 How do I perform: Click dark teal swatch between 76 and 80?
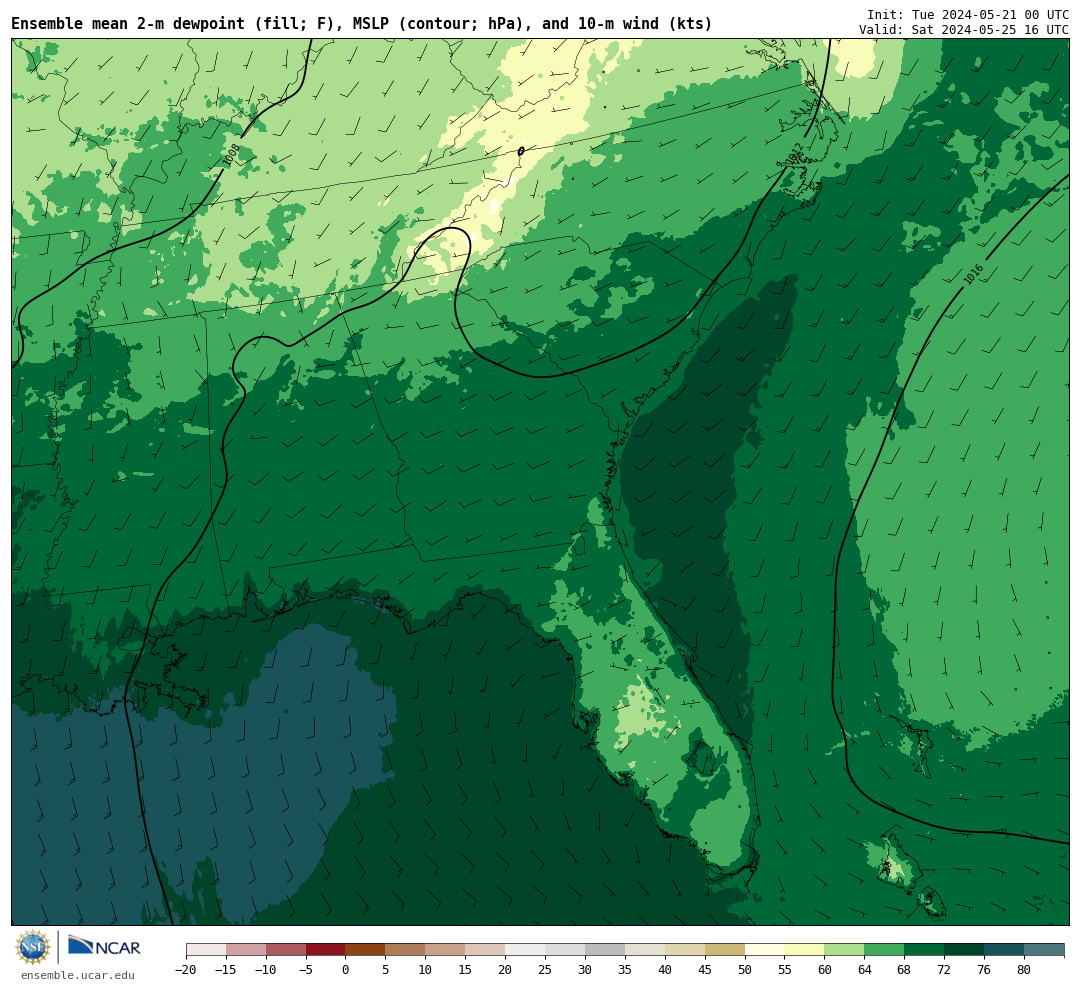click(1004, 950)
